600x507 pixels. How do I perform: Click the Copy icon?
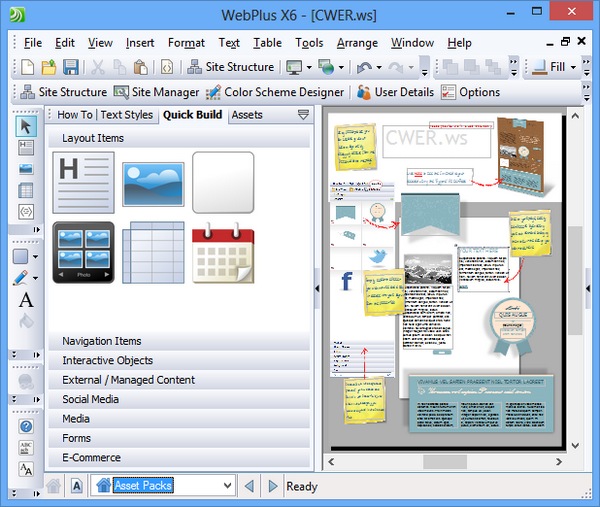119,67
